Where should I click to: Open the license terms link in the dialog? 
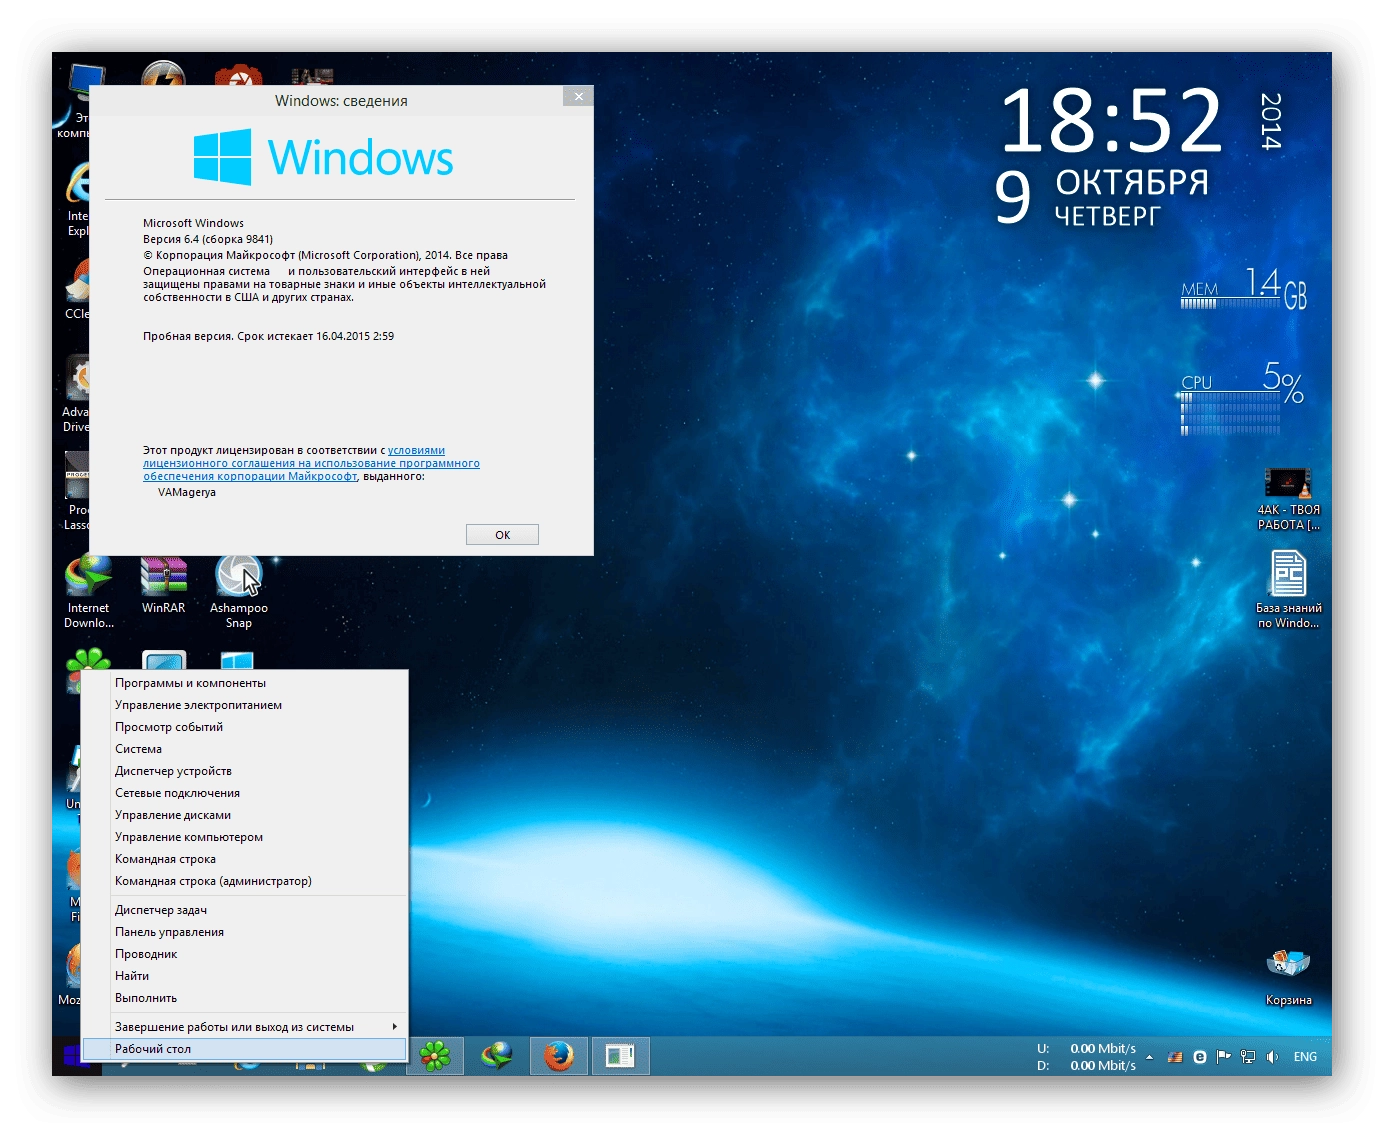pyautogui.click(x=311, y=463)
